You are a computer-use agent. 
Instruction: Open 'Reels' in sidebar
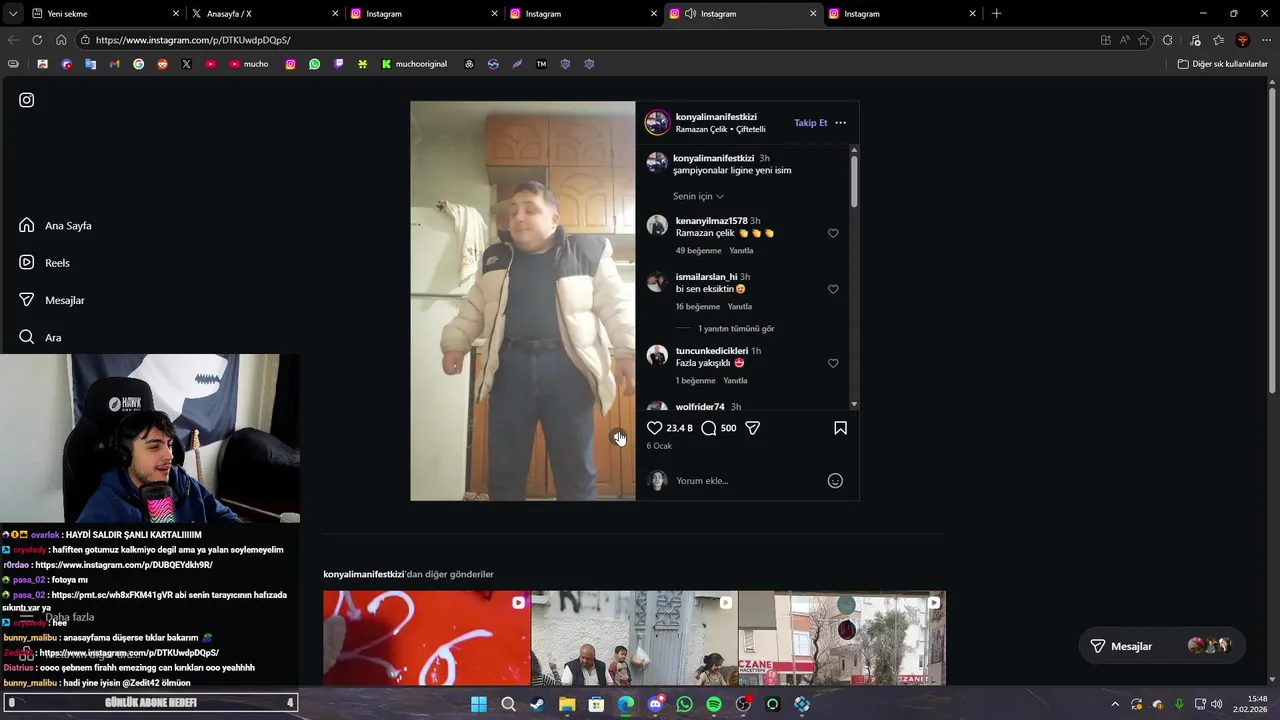[x=44, y=263]
